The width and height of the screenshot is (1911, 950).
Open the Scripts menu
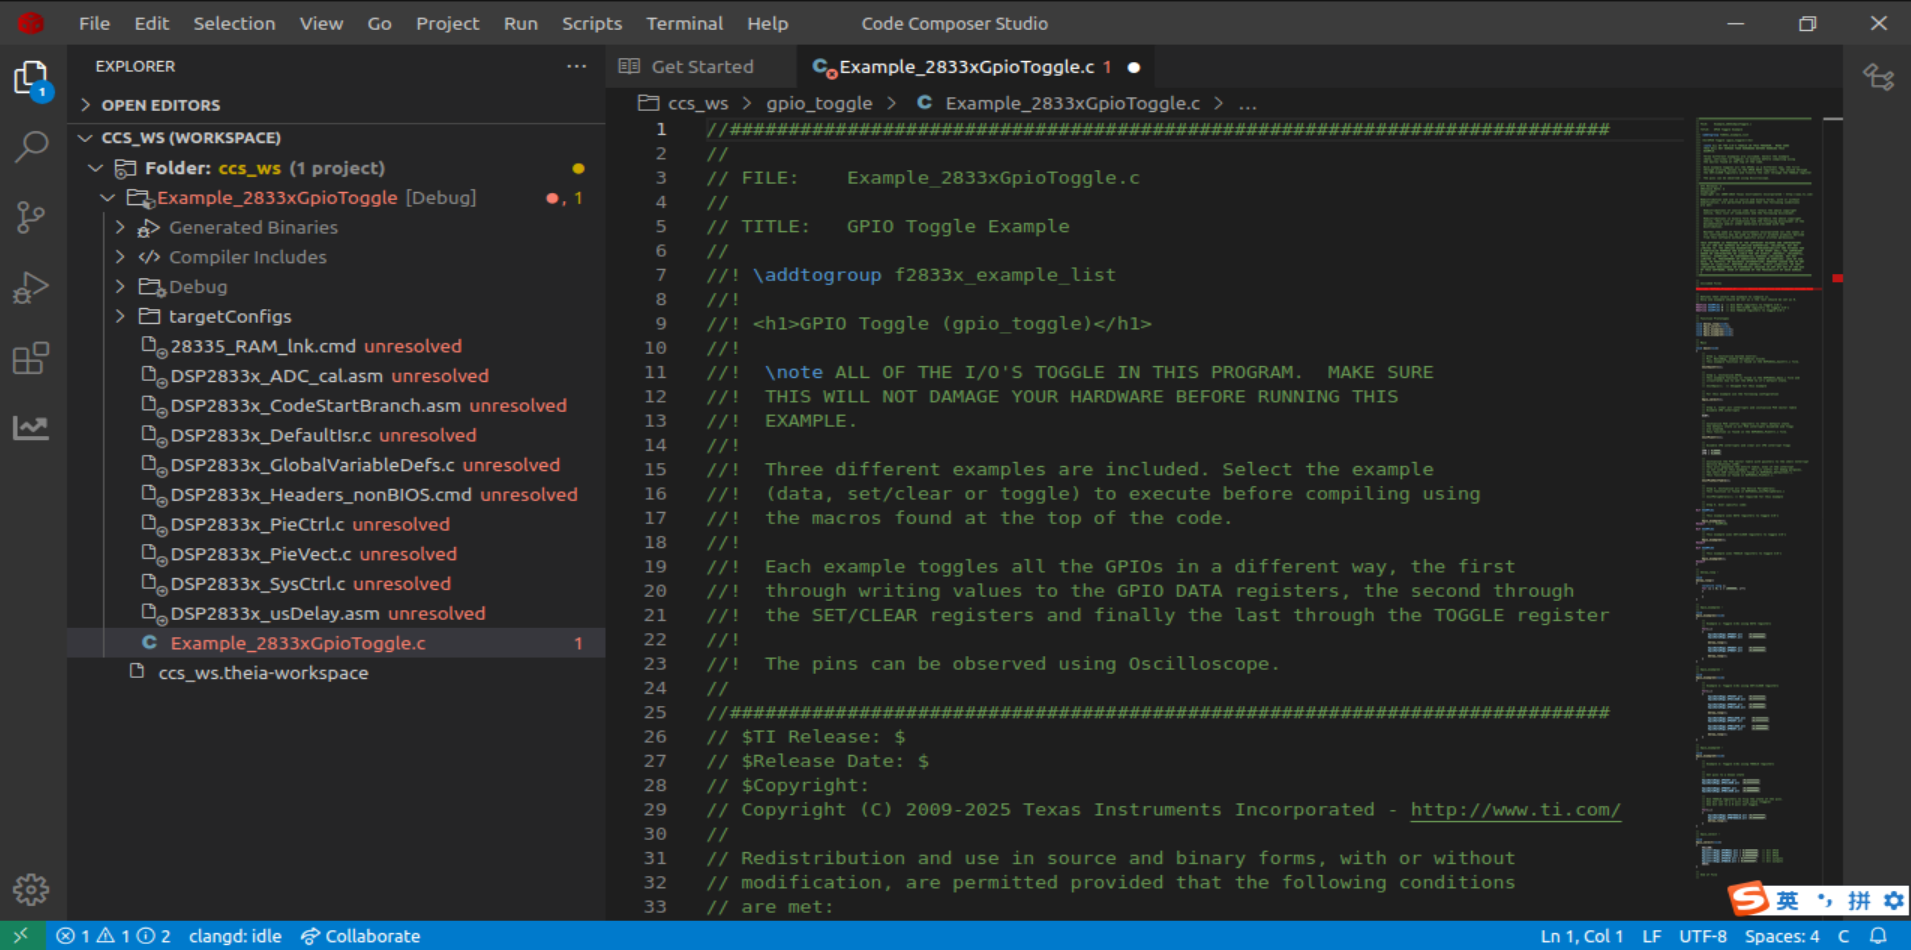pos(591,23)
